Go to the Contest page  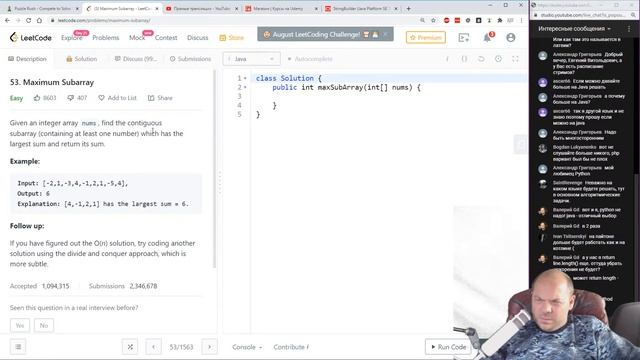click(x=166, y=38)
